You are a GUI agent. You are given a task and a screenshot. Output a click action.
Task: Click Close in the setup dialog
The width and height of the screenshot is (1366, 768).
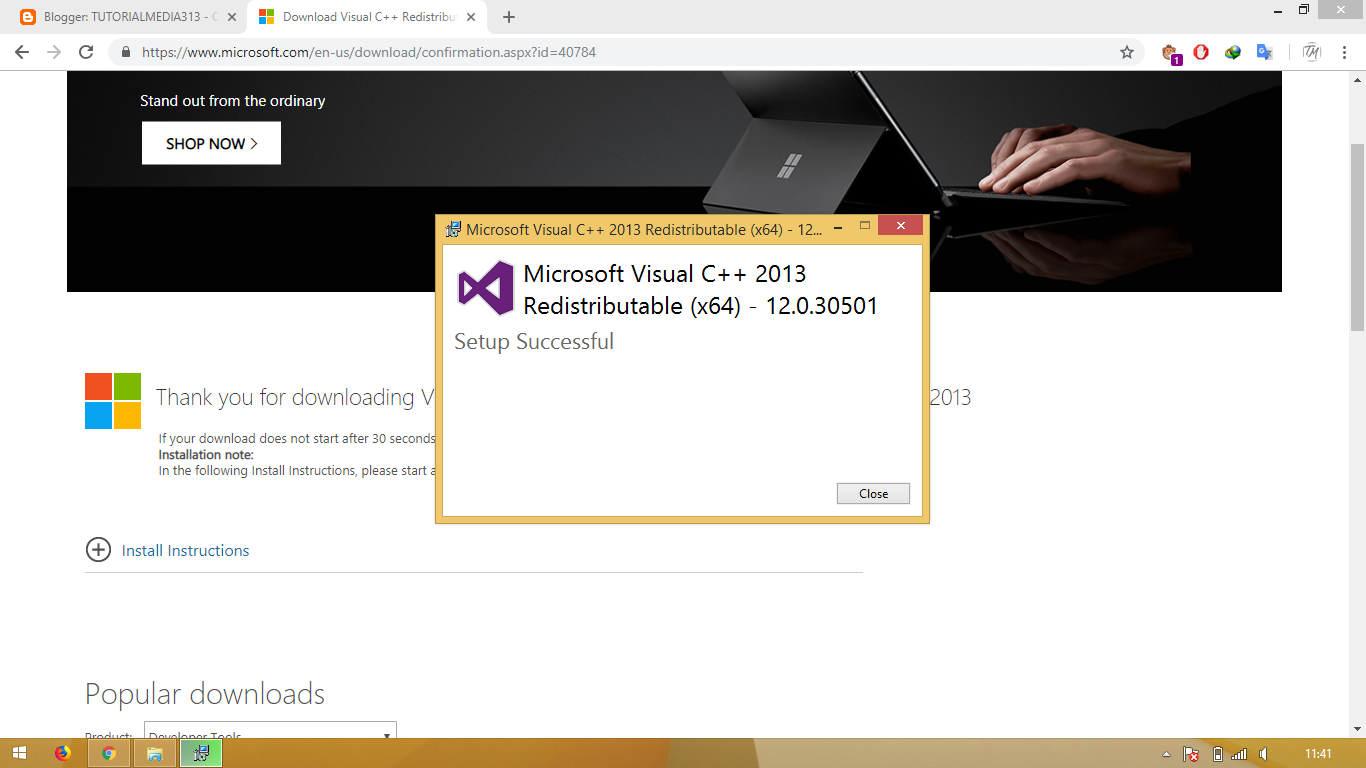coord(873,493)
